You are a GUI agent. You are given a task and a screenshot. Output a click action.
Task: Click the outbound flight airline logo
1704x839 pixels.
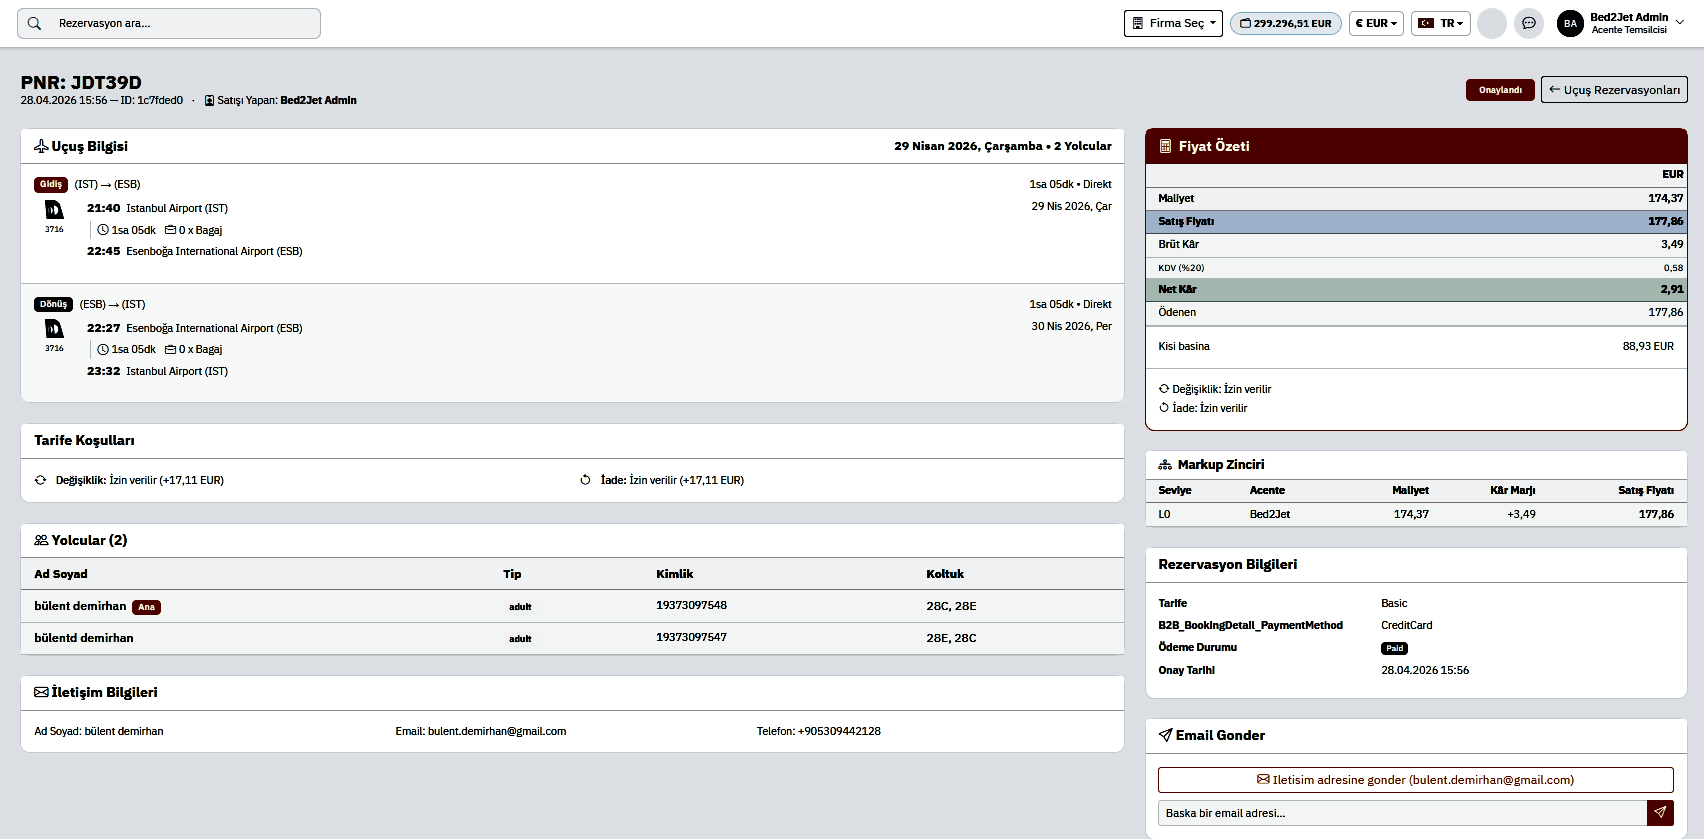point(54,210)
